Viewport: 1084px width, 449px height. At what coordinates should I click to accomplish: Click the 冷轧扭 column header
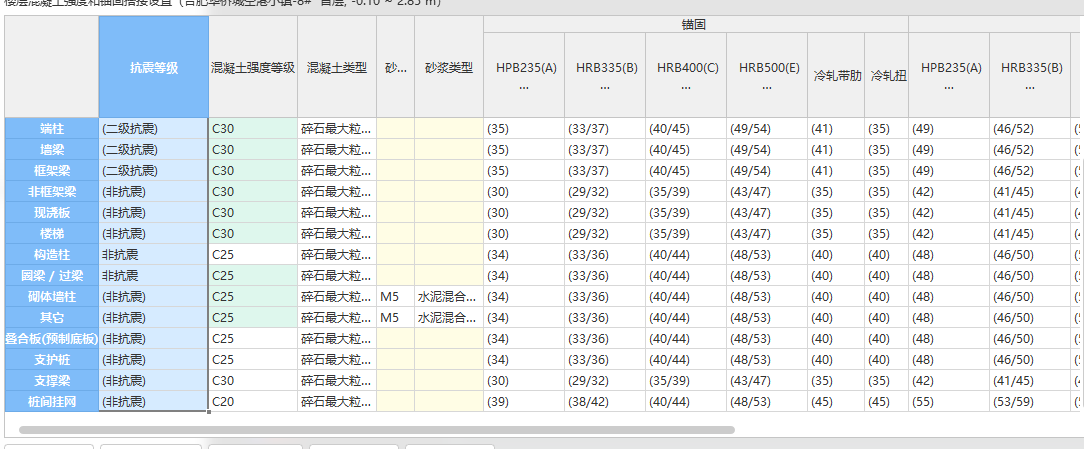tap(886, 75)
